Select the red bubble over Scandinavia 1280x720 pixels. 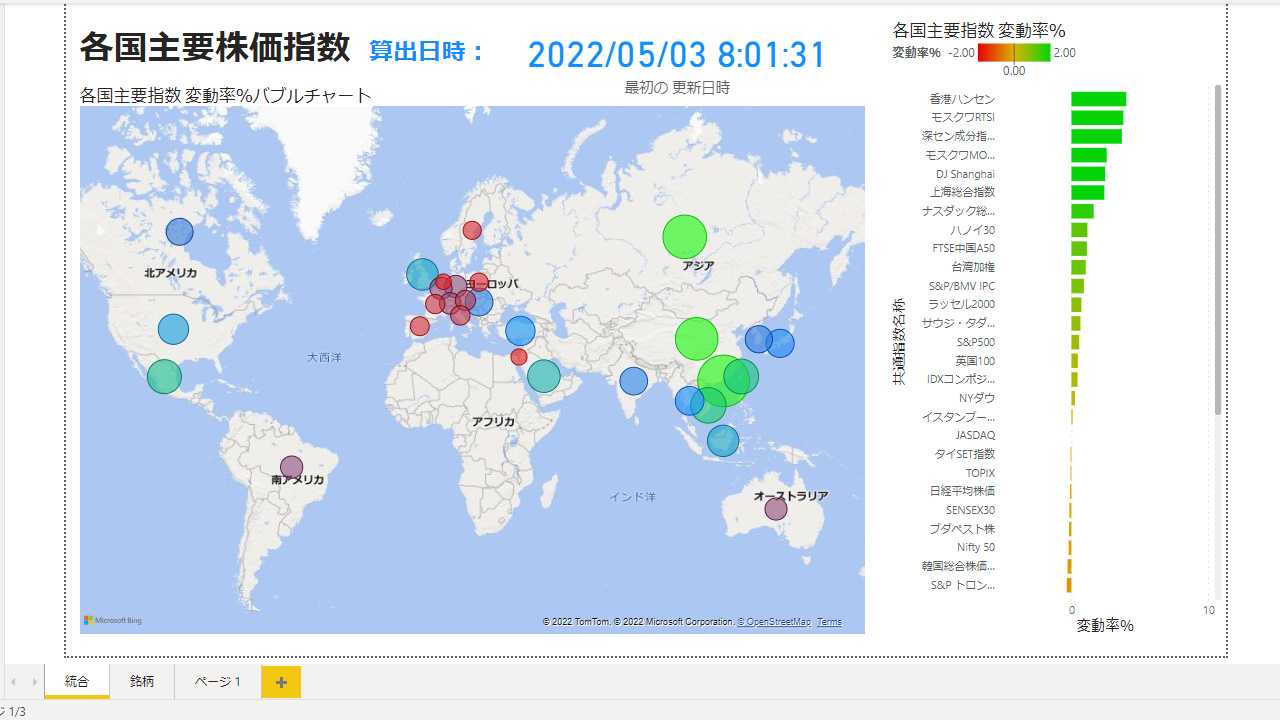(x=472, y=231)
